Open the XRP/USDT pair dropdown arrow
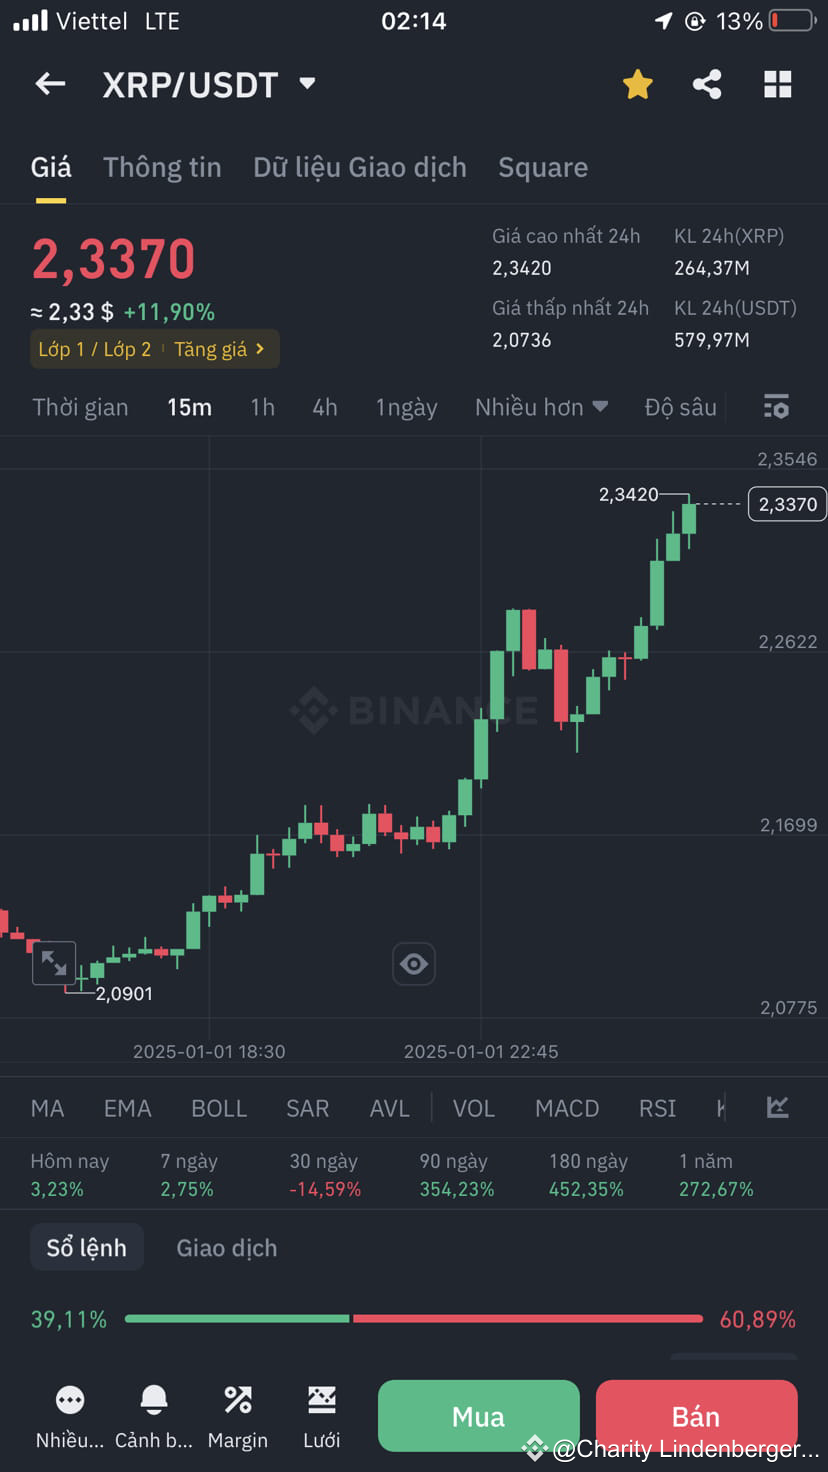The height and width of the screenshot is (1472, 828). [307, 83]
